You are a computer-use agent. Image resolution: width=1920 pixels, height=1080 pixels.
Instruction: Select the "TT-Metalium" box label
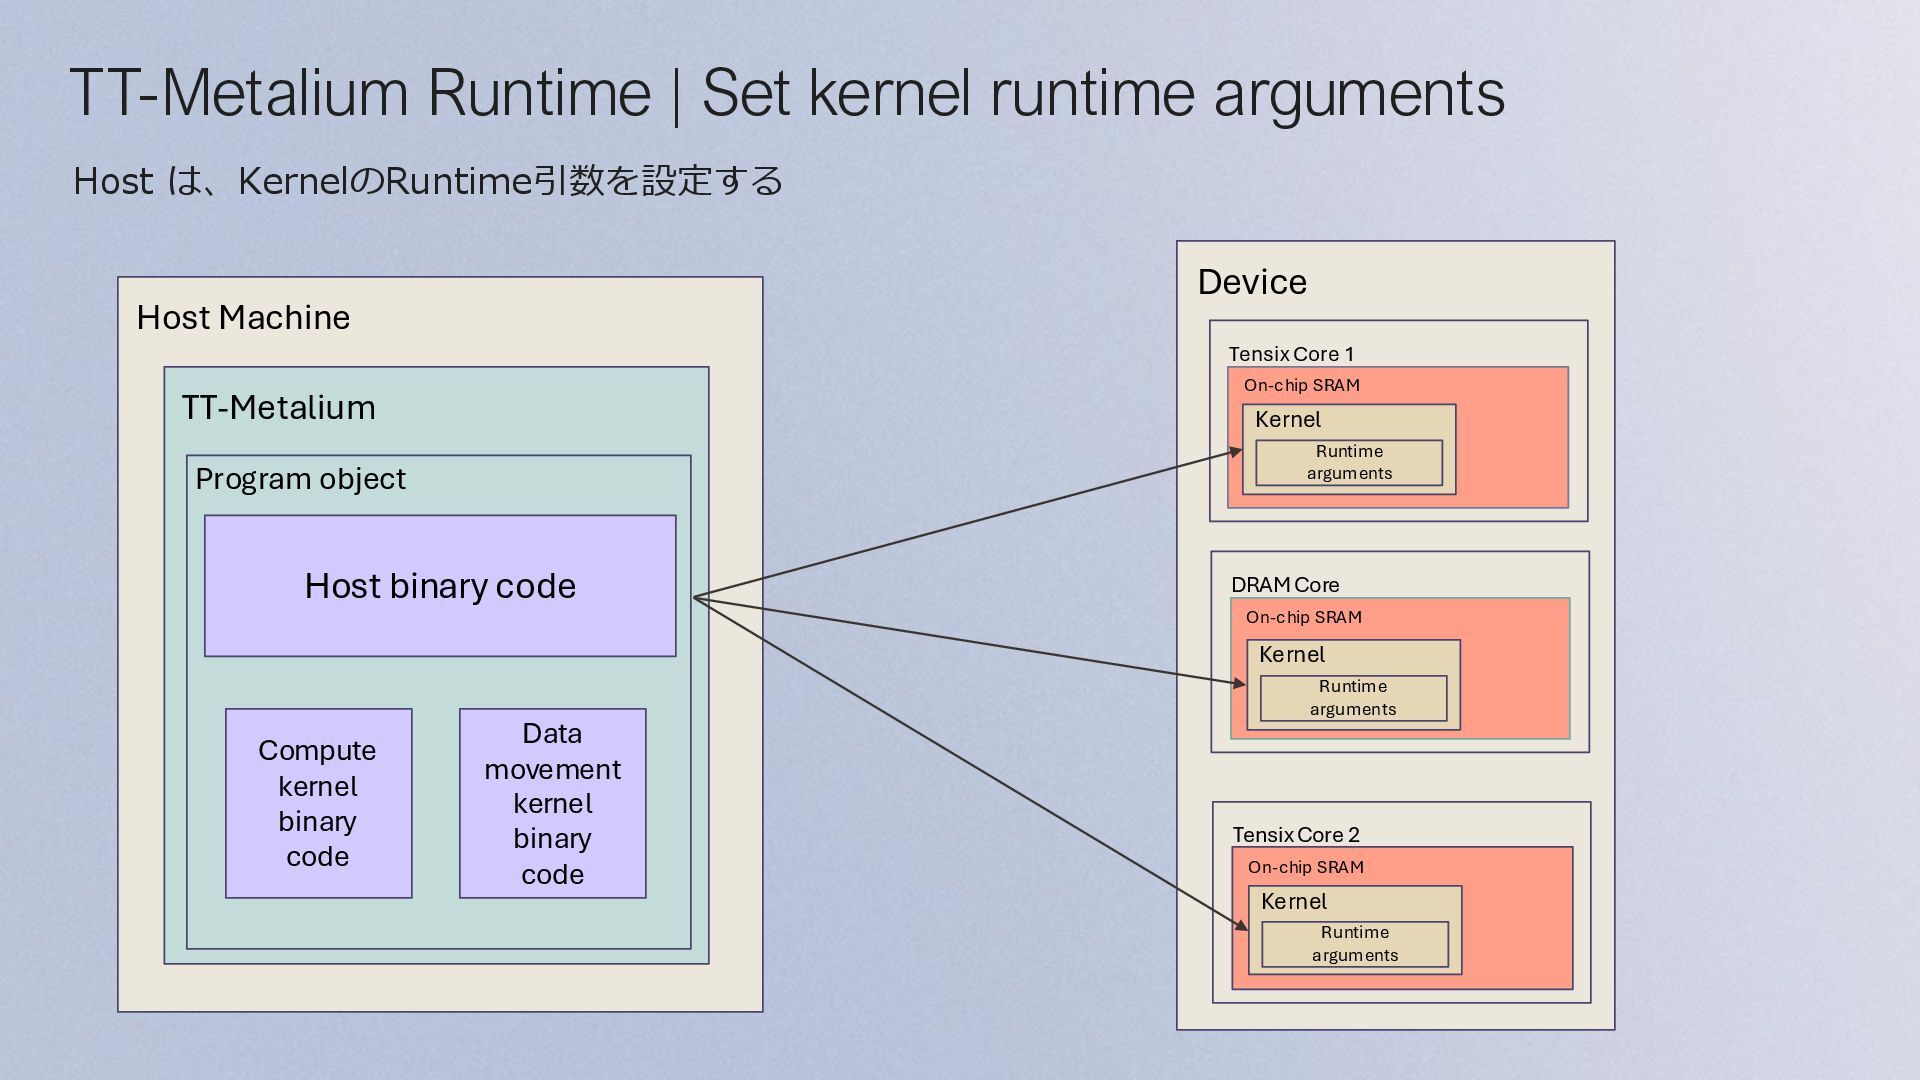[x=278, y=407]
